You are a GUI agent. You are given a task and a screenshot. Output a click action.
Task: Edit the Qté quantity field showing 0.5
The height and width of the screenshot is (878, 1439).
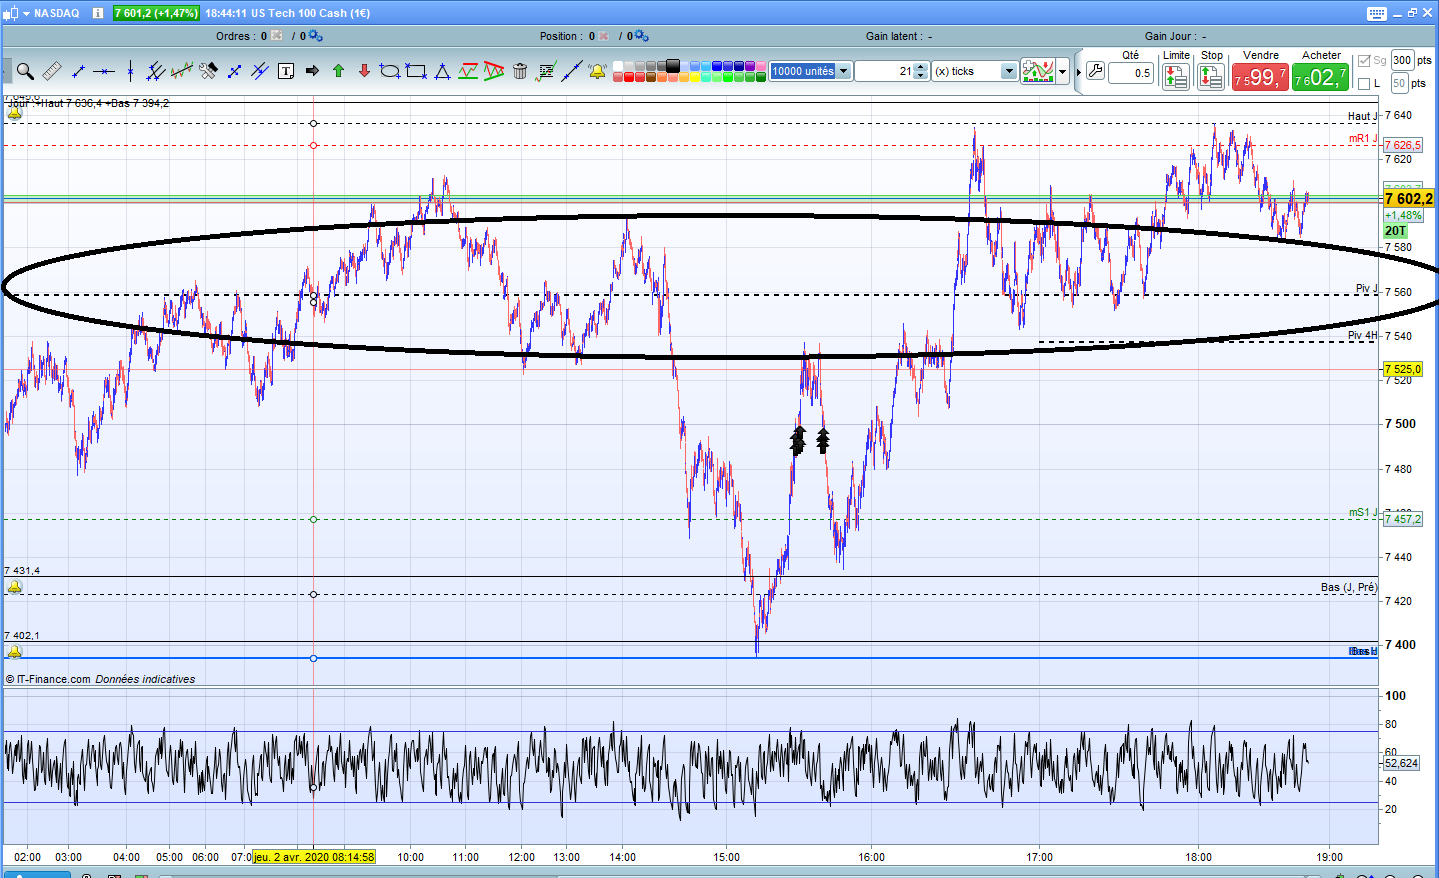[x=1131, y=73]
